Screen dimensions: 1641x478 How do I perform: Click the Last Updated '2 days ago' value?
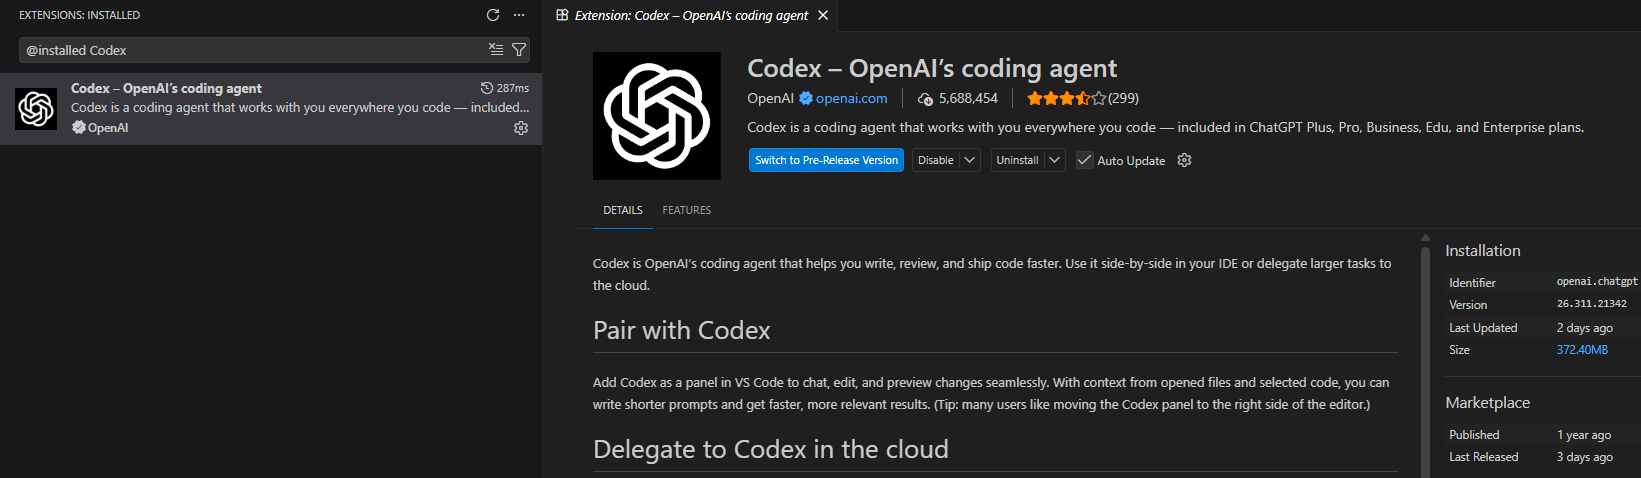tap(1584, 328)
